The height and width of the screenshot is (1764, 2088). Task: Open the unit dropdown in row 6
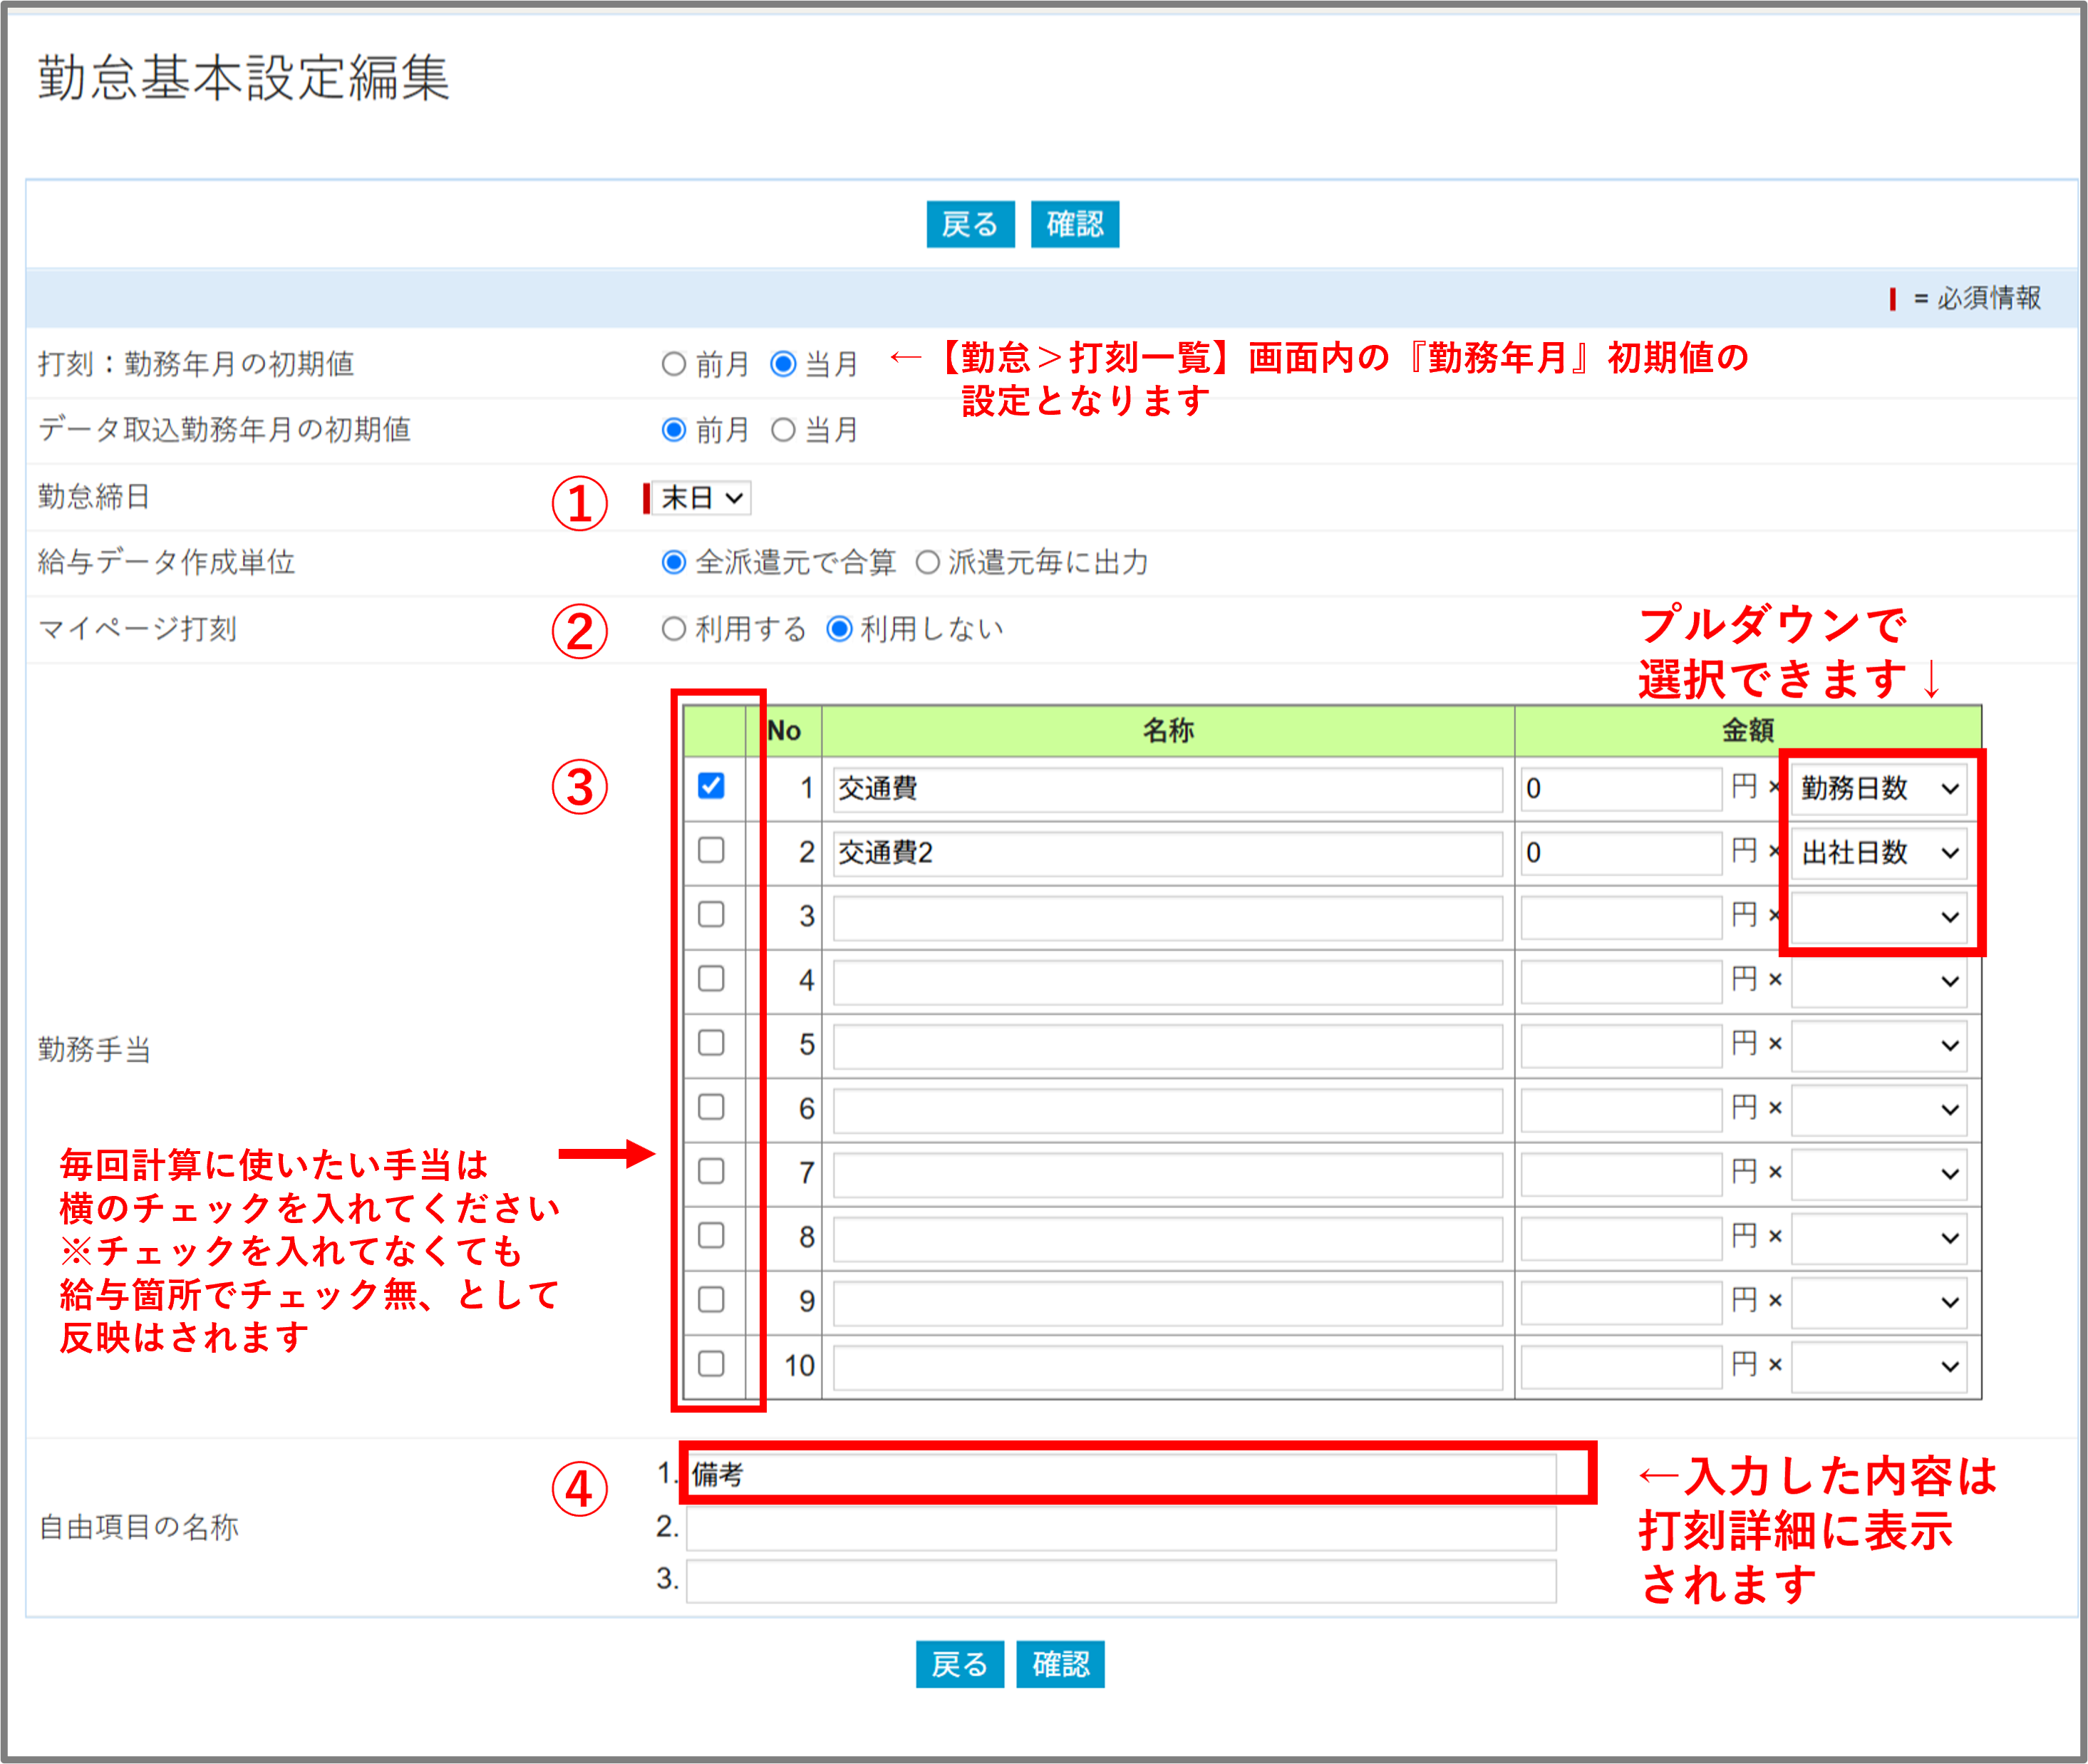1879,1109
